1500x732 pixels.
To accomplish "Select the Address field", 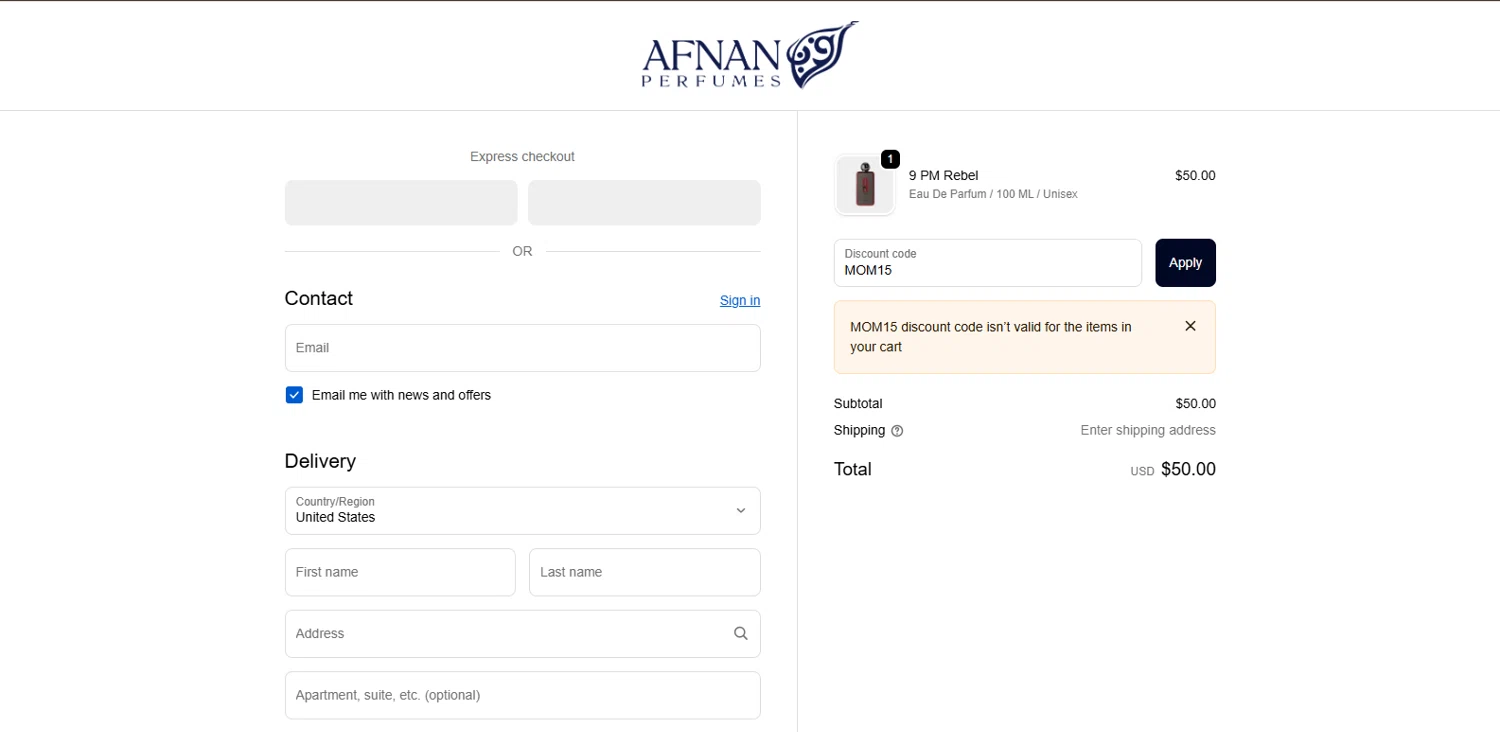I will click(522, 634).
